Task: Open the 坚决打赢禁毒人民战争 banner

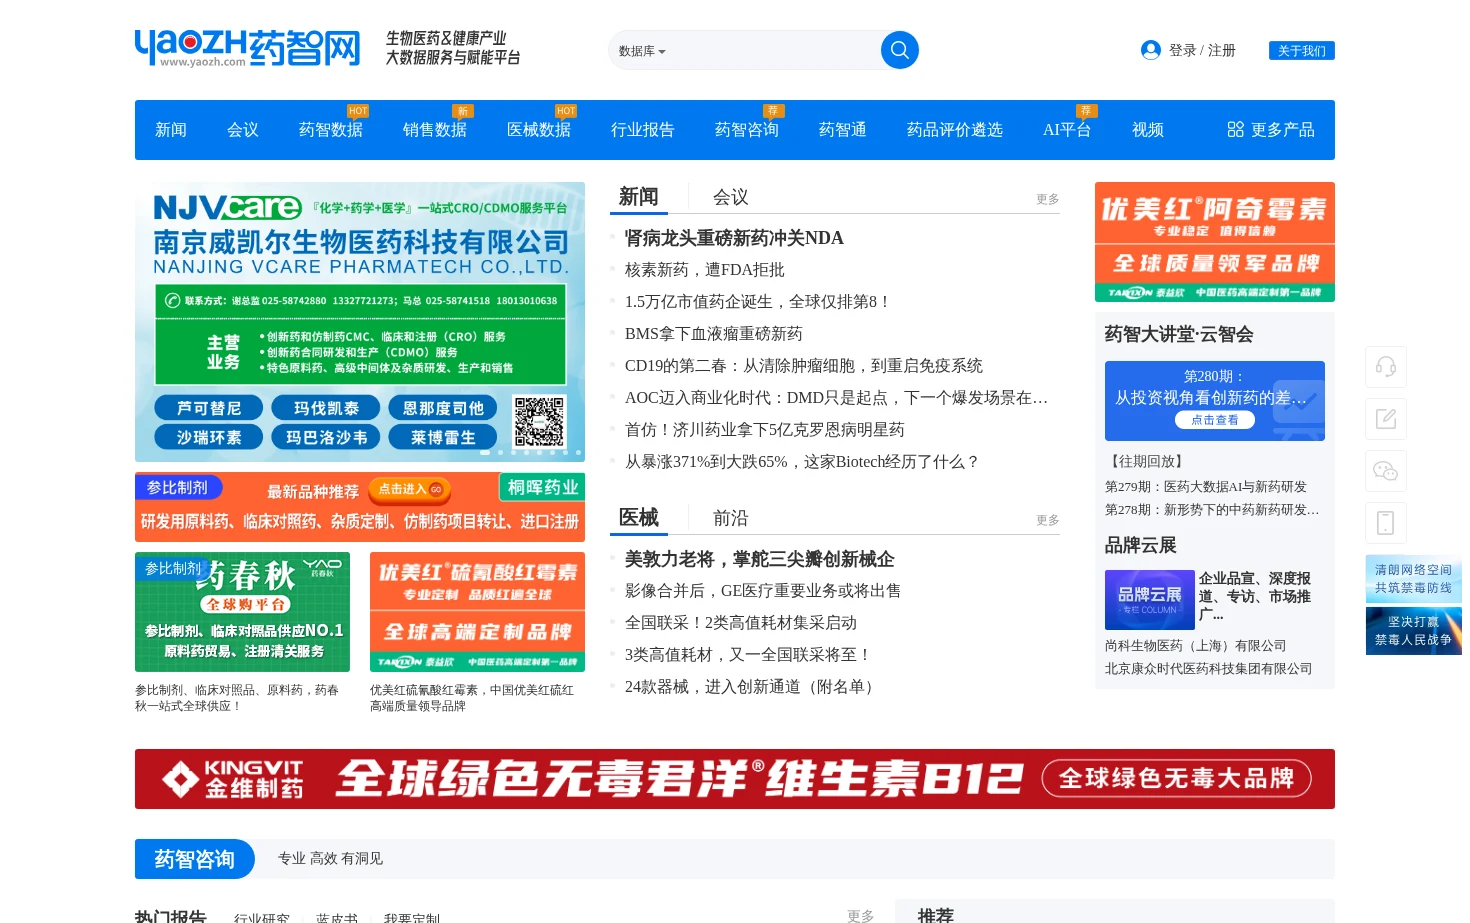Action: (x=1414, y=631)
